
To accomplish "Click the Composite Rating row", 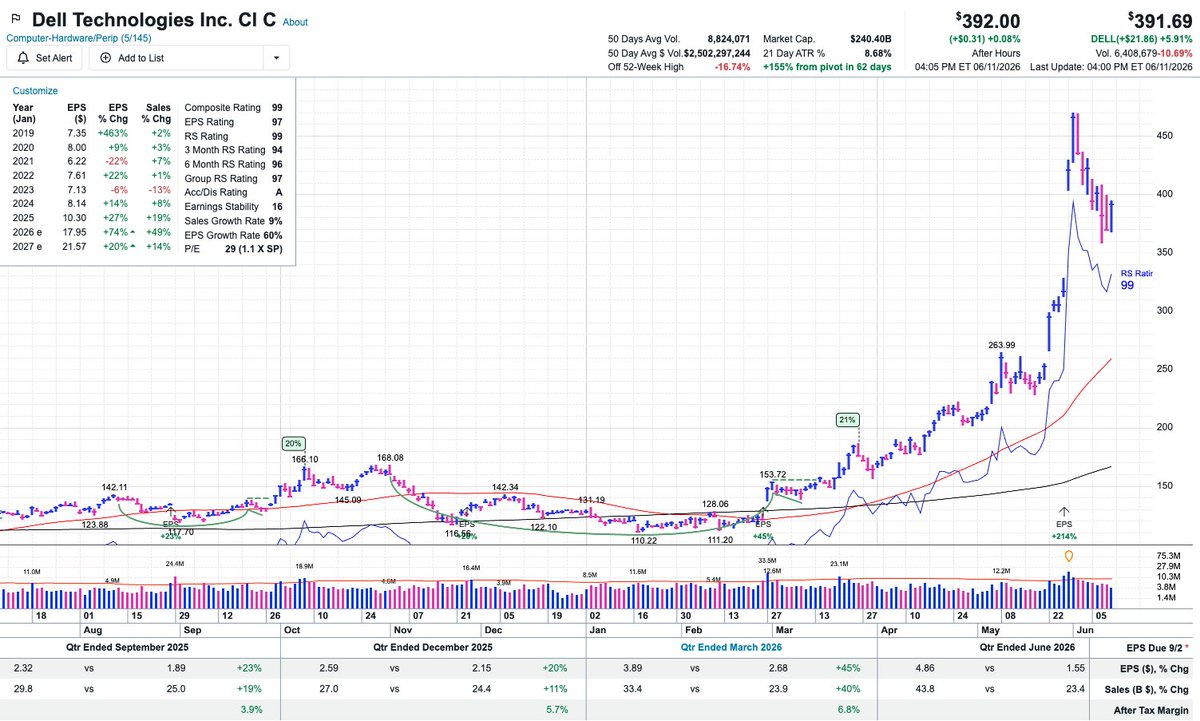I will (233, 108).
